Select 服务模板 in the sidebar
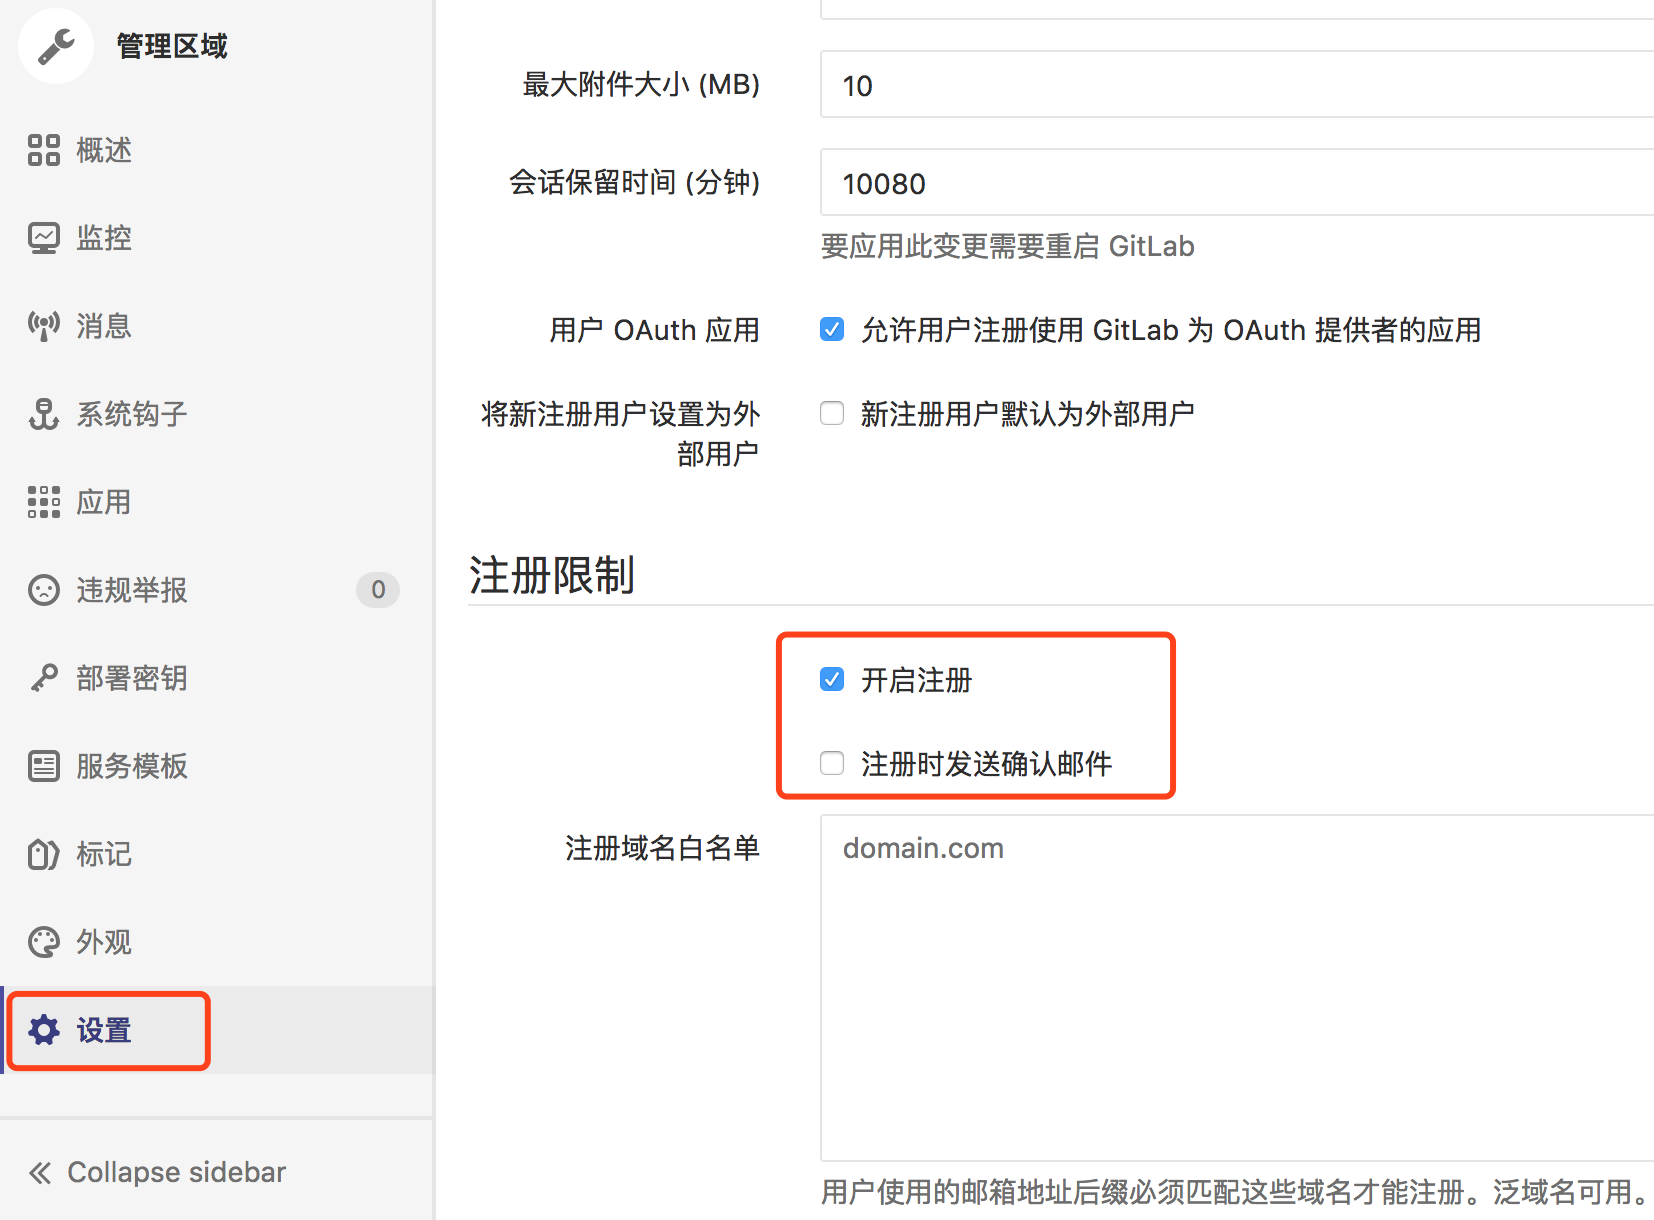This screenshot has width=1654, height=1220. point(217,766)
